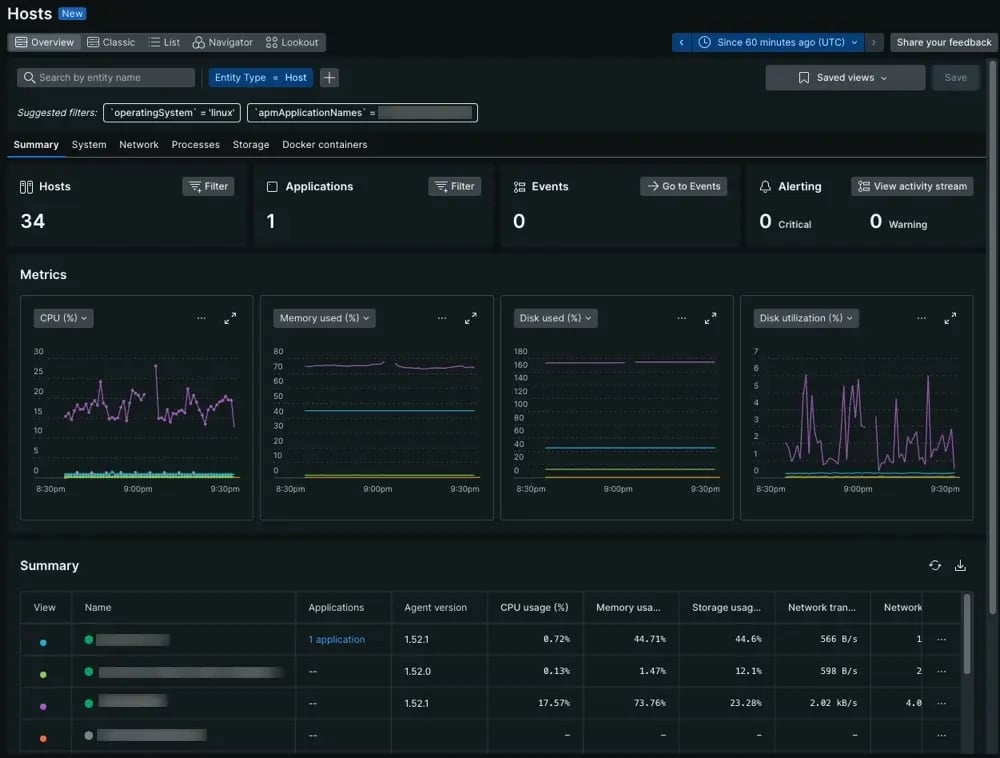This screenshot has width=1000, height=758.
Task: Open View activity stream
Action: pyautogui.click(x=911, y=186)
